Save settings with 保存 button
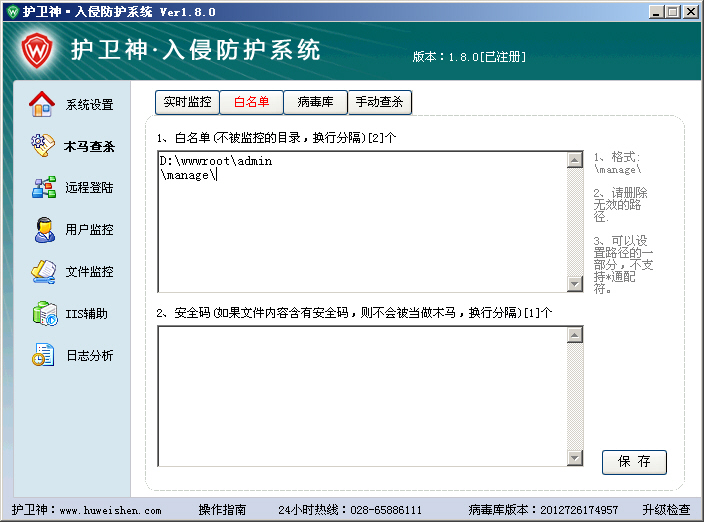This screenshot has height=522, width=704. coord(634,462)
